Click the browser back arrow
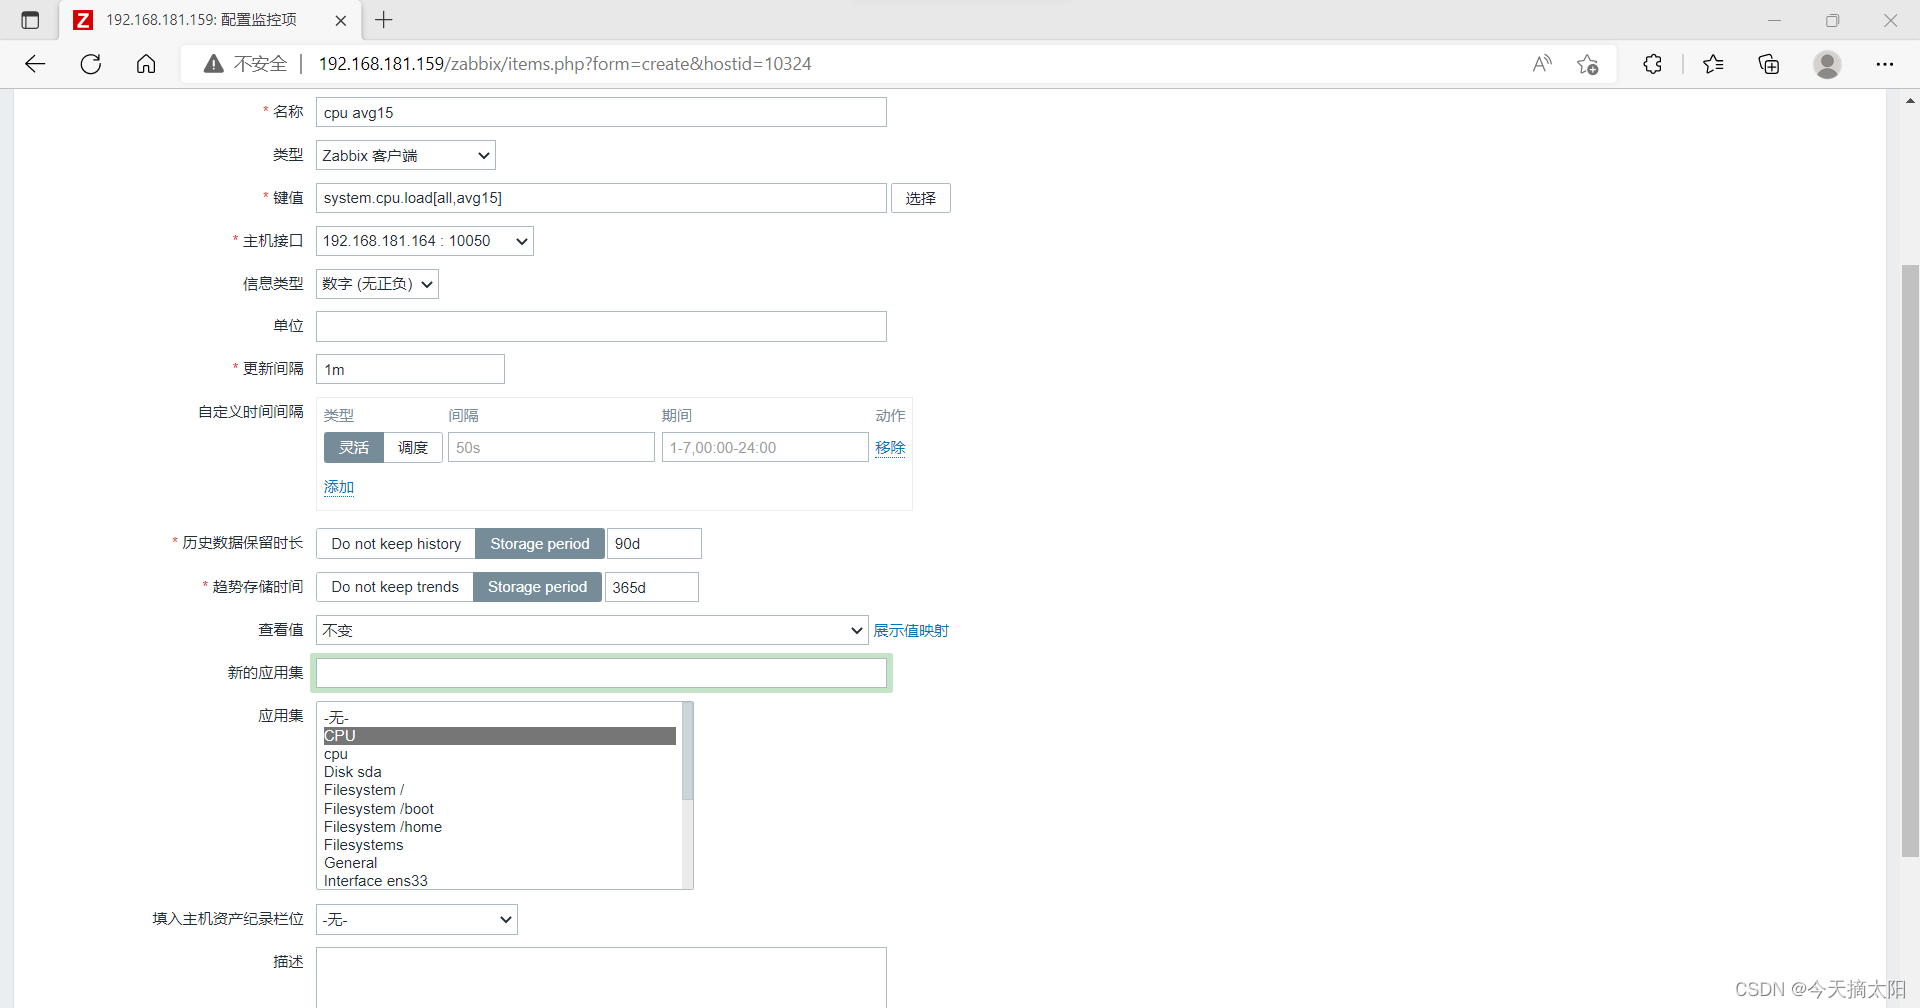The image size is (1920, 1008). (x=35, y=64)
